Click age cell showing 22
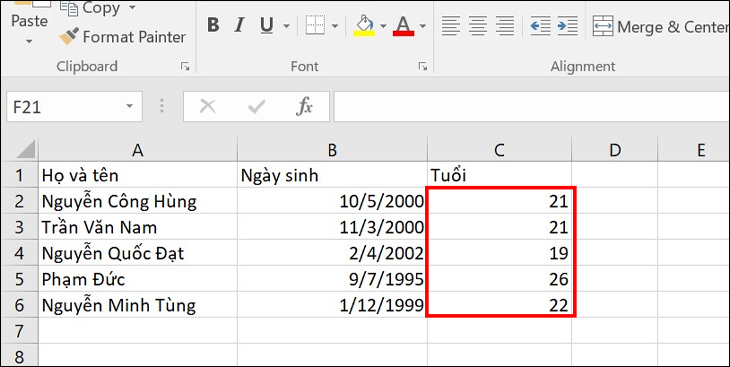Viewport: 730px width, 367px height. click(500, 306)
